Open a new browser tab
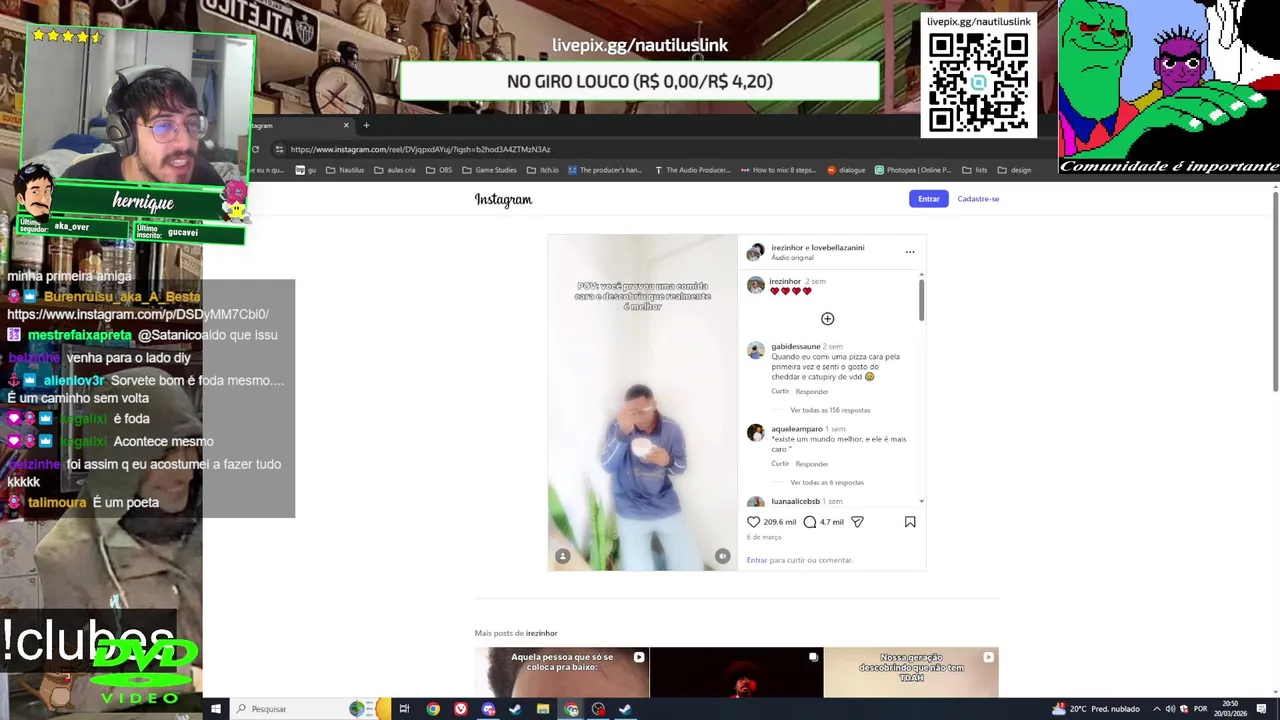Screen dimensions: 1280x720 pos(366,125)
